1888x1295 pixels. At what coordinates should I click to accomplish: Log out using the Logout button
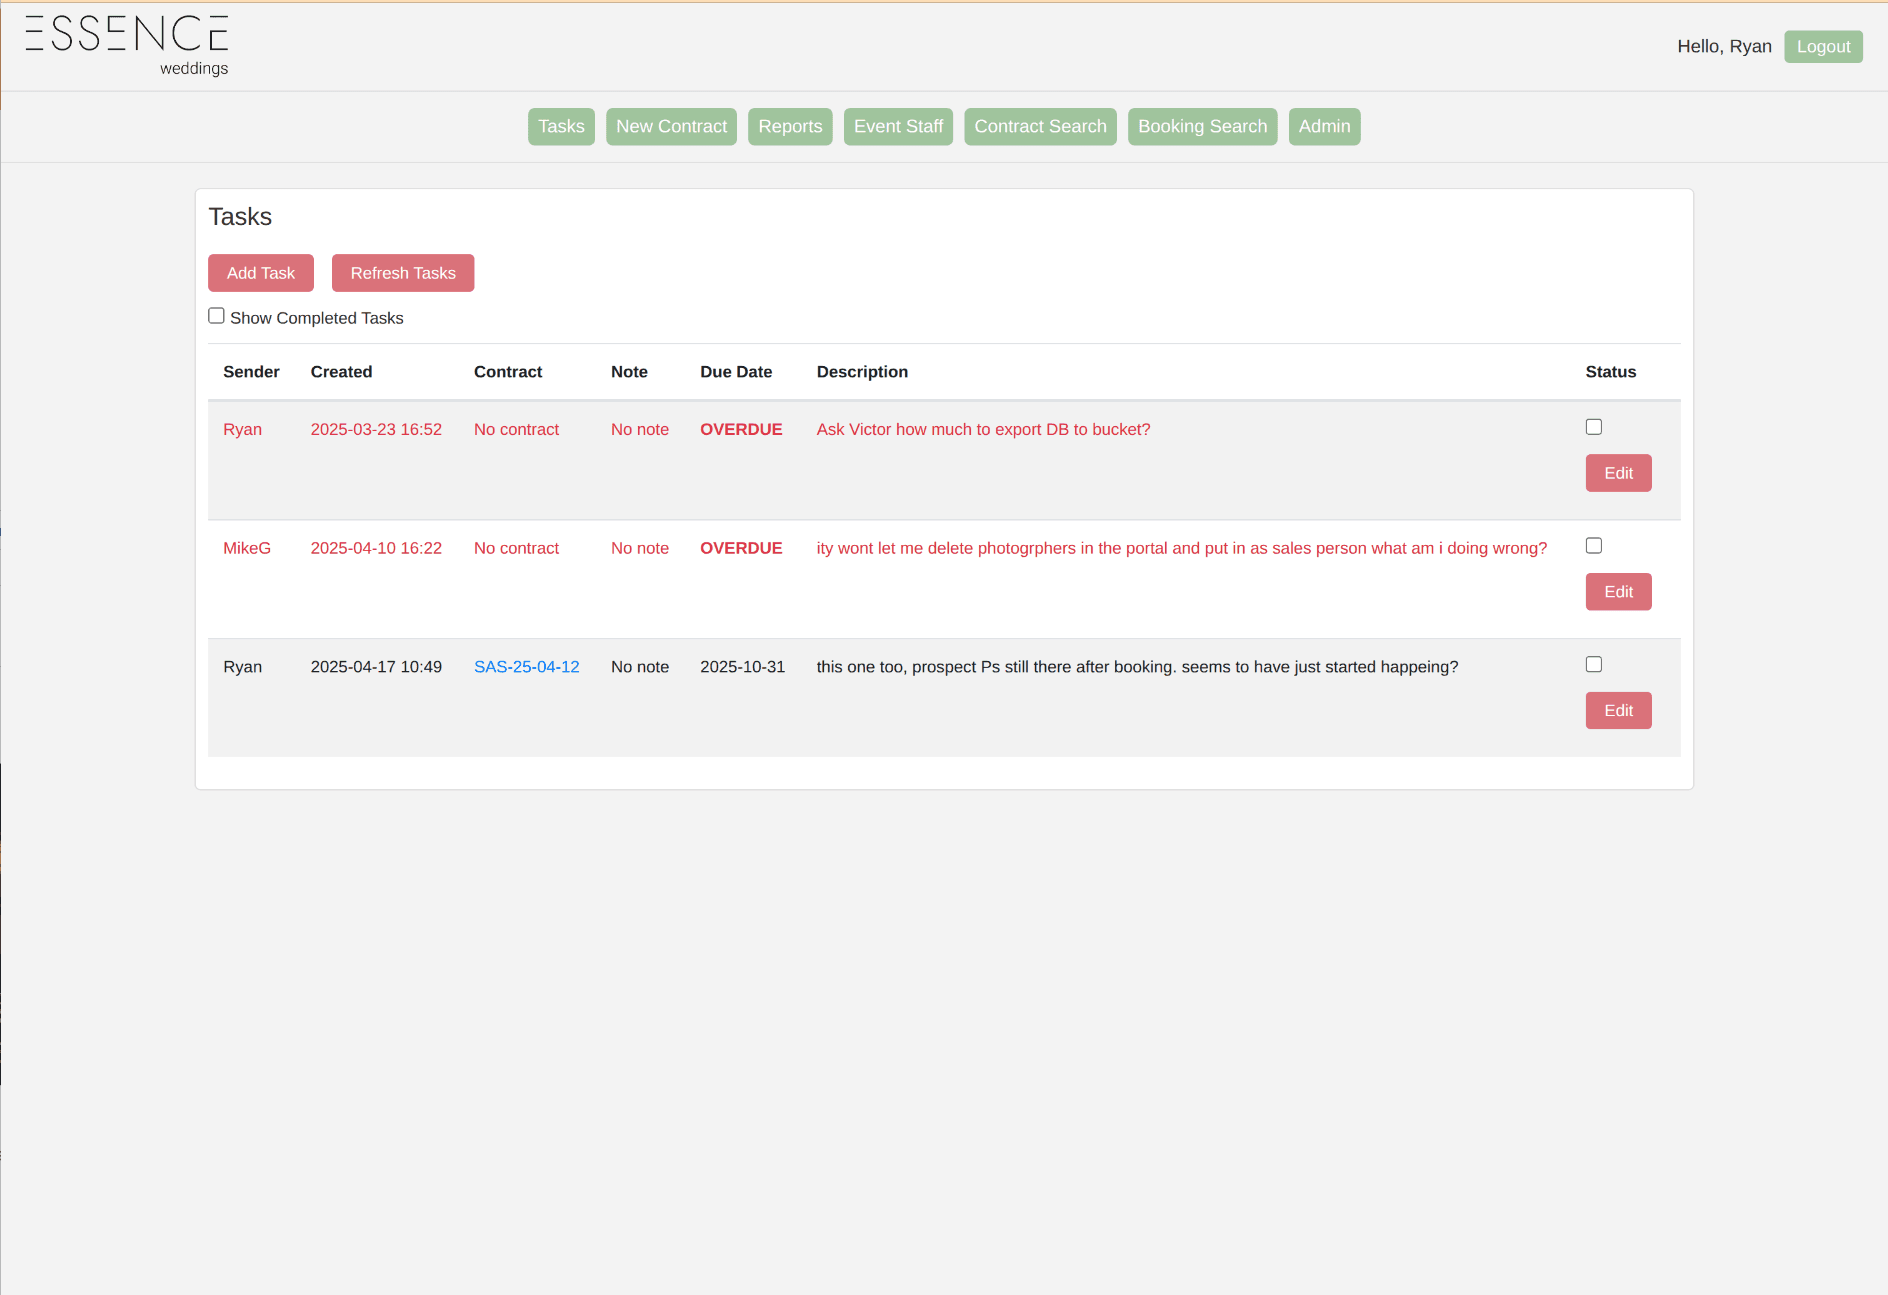[x=1823, y=47]
